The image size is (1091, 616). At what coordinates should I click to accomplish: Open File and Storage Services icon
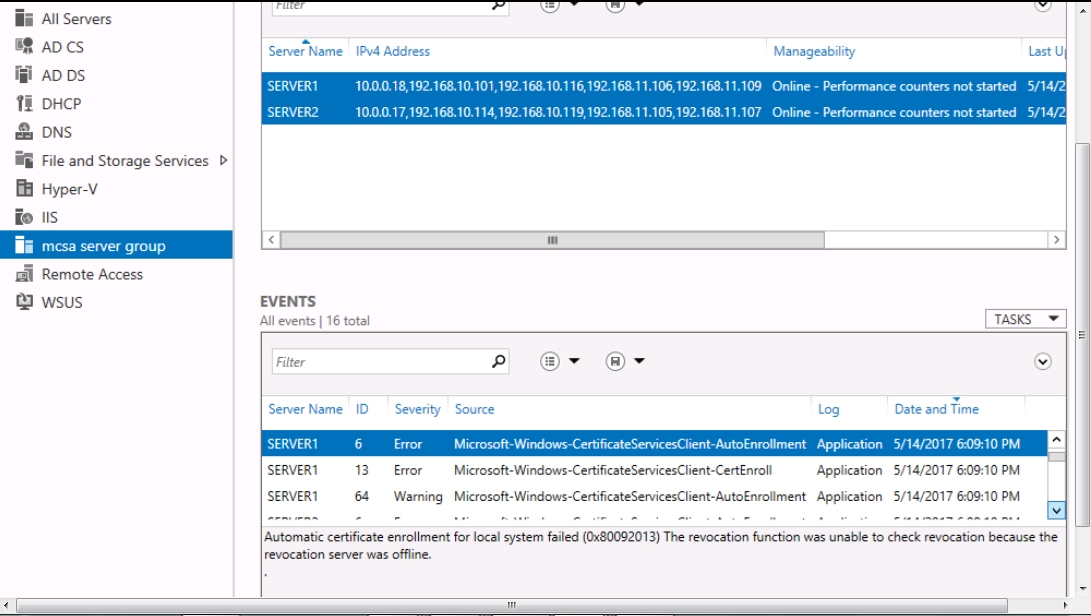tap(24, 160)
